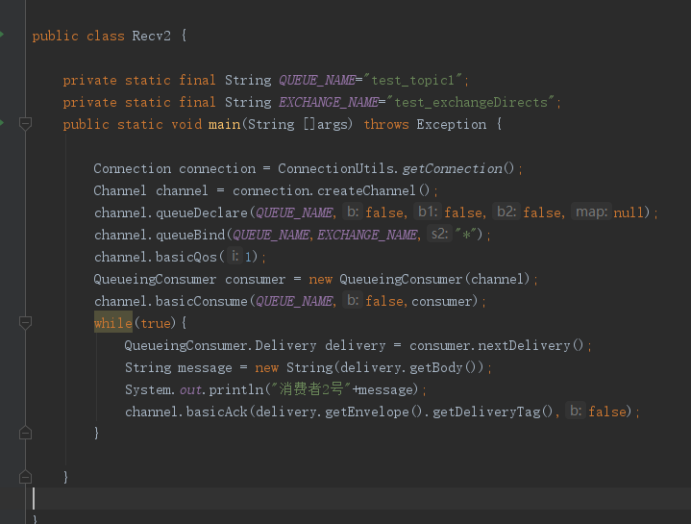Click basicConsume method call
Screen dimensions: 692x524
pyautogui.click(x=202, y=301)
